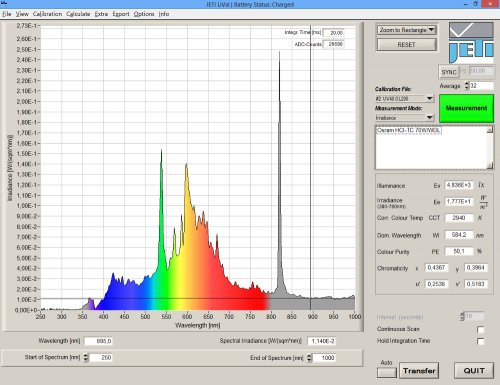Open the Measurement Mode dropdown
The image size is (500, 385).
404,118
